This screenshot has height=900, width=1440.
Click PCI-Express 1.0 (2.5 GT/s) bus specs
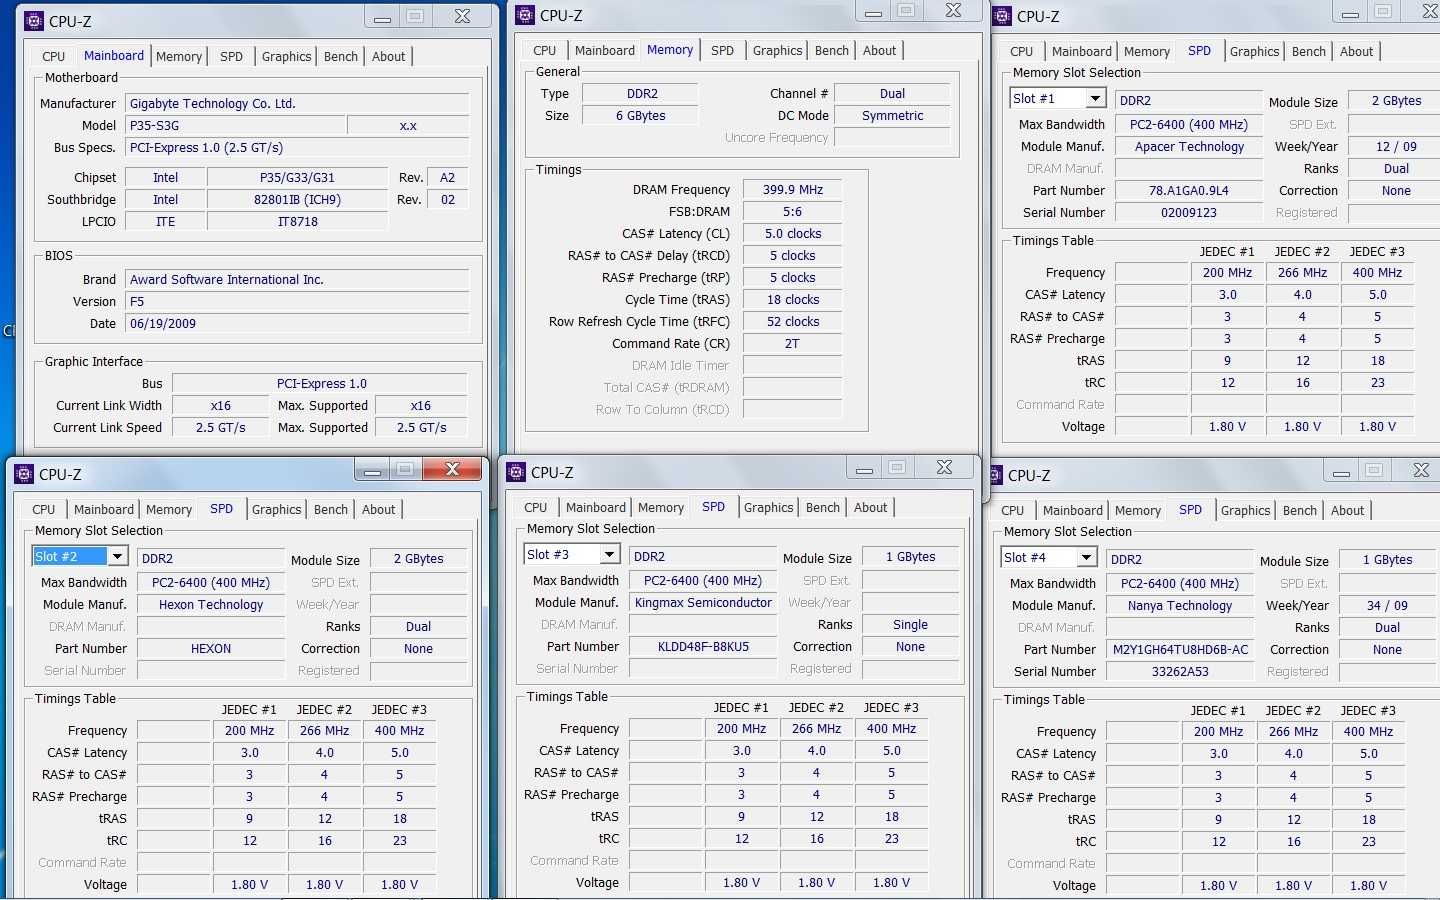point(297,147)
